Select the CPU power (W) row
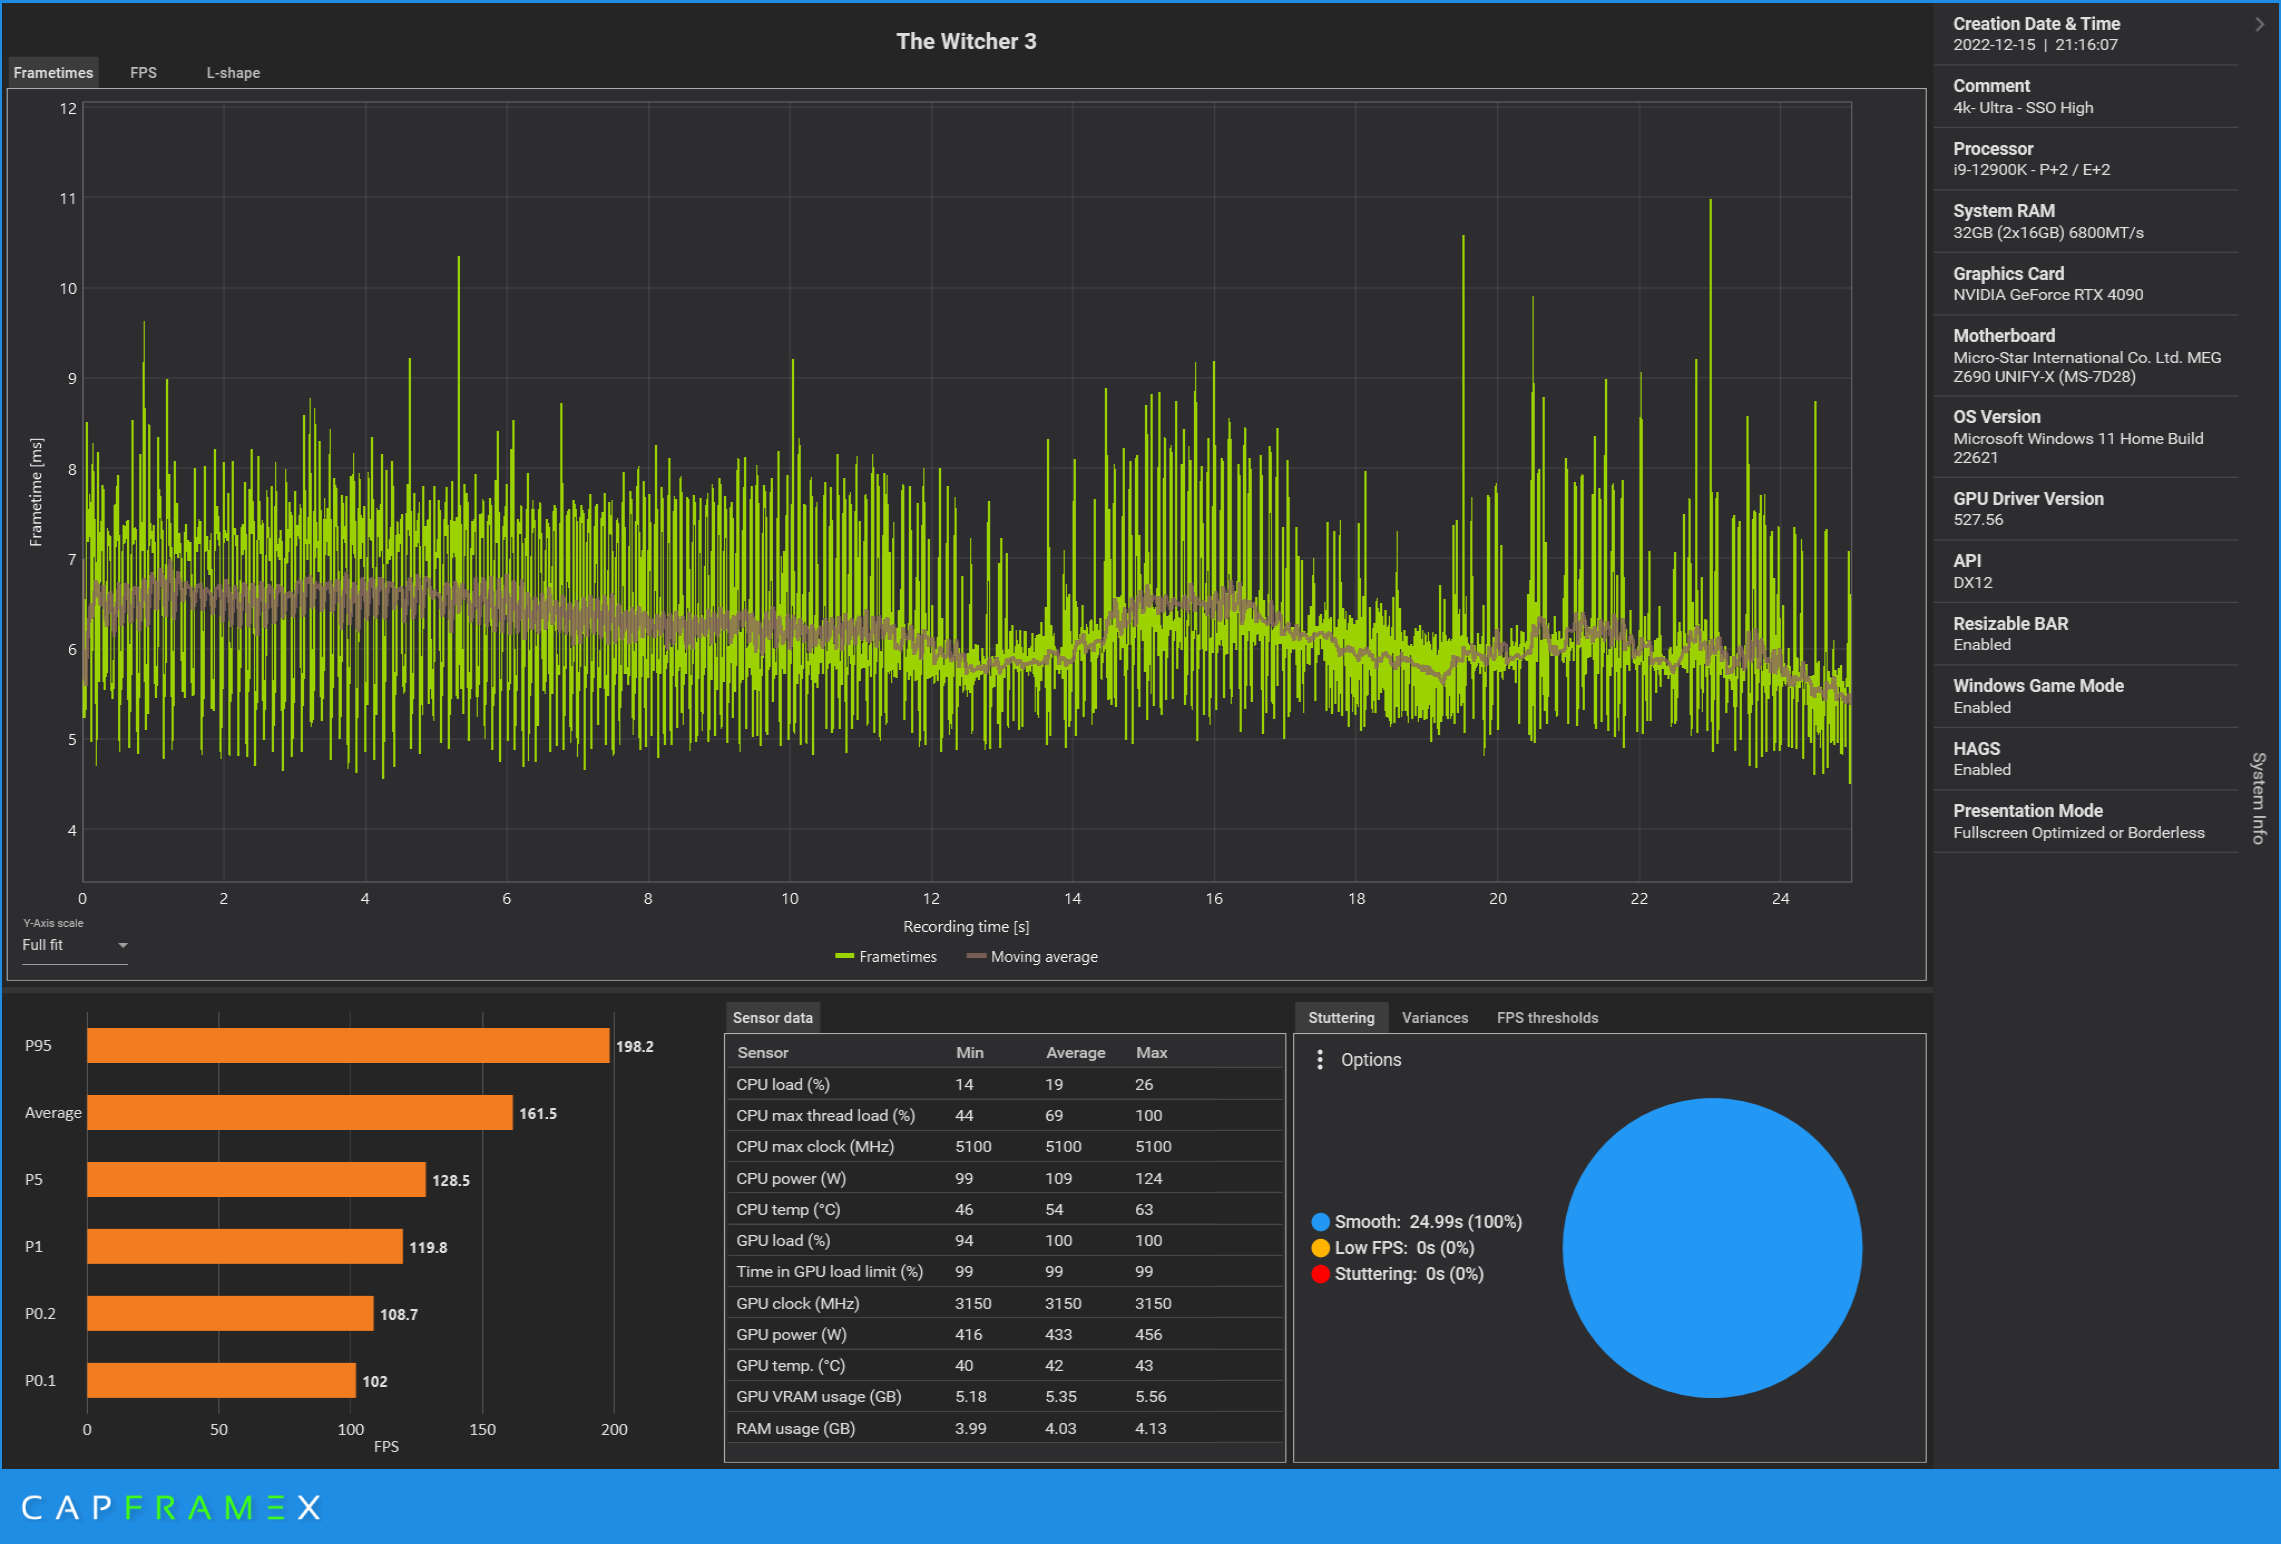 point(1005,1179)
